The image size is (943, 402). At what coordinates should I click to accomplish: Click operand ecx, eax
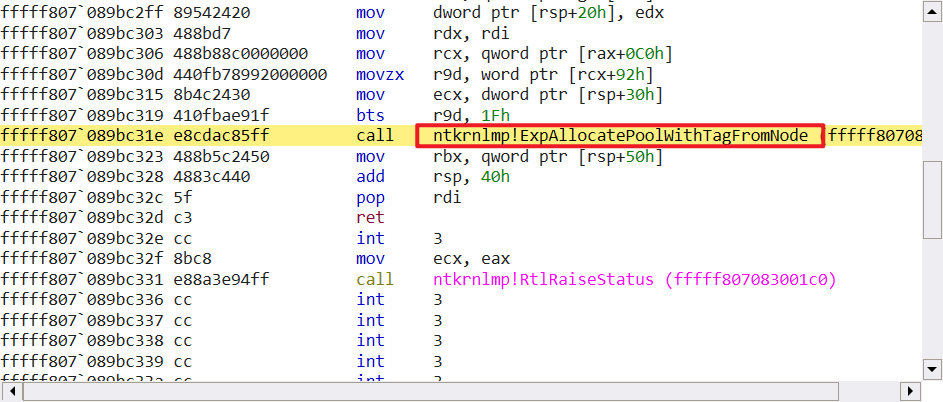[472, 259]
